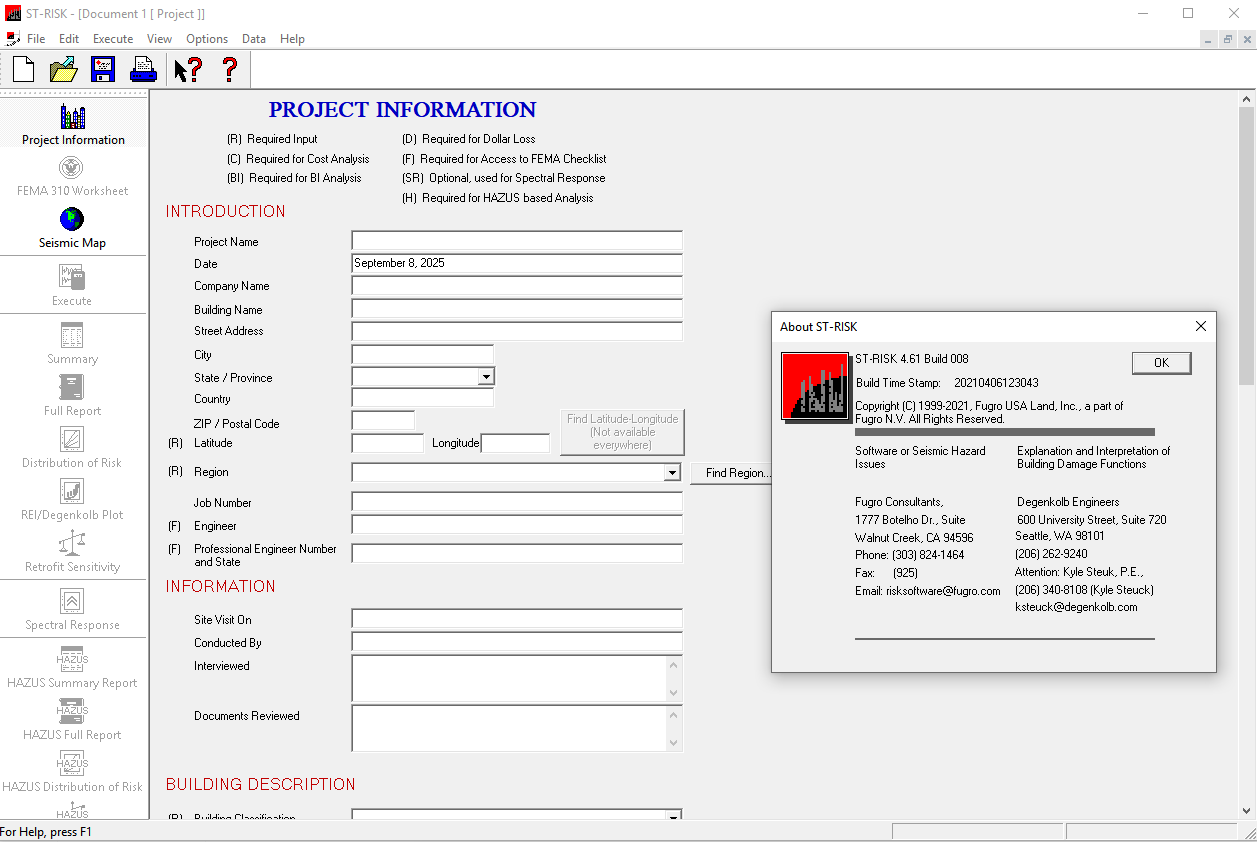Open the Spectral Response sidebar icon

(72, 601)
